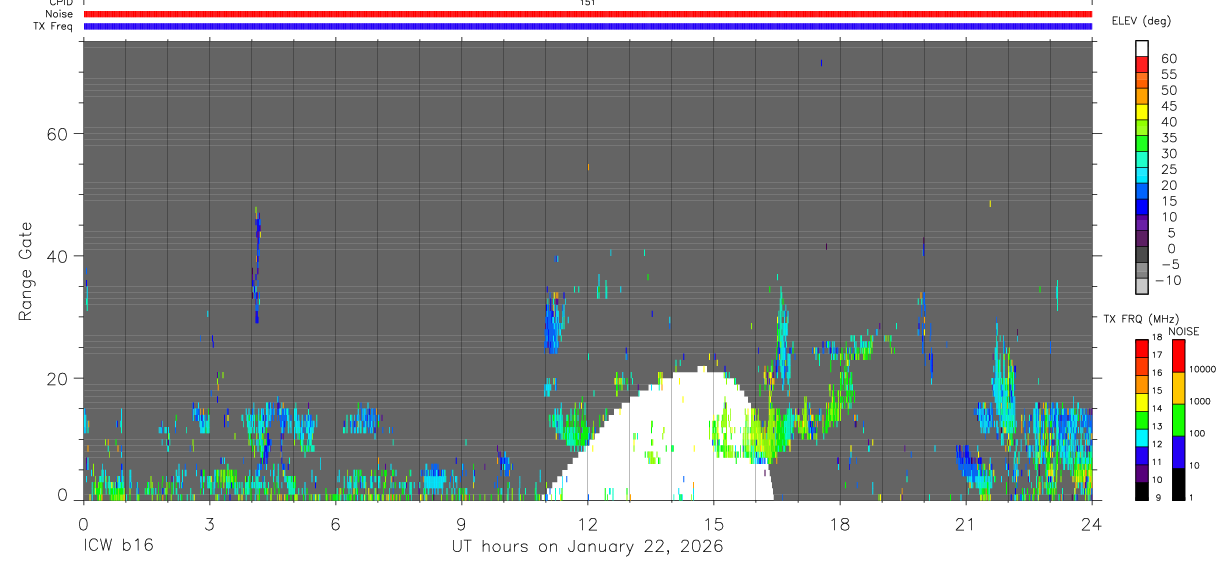The width and height of the screenshot is (1228, 567).
Task: Click the '3' tick on UT hours axis
Action: coord(209,524)
